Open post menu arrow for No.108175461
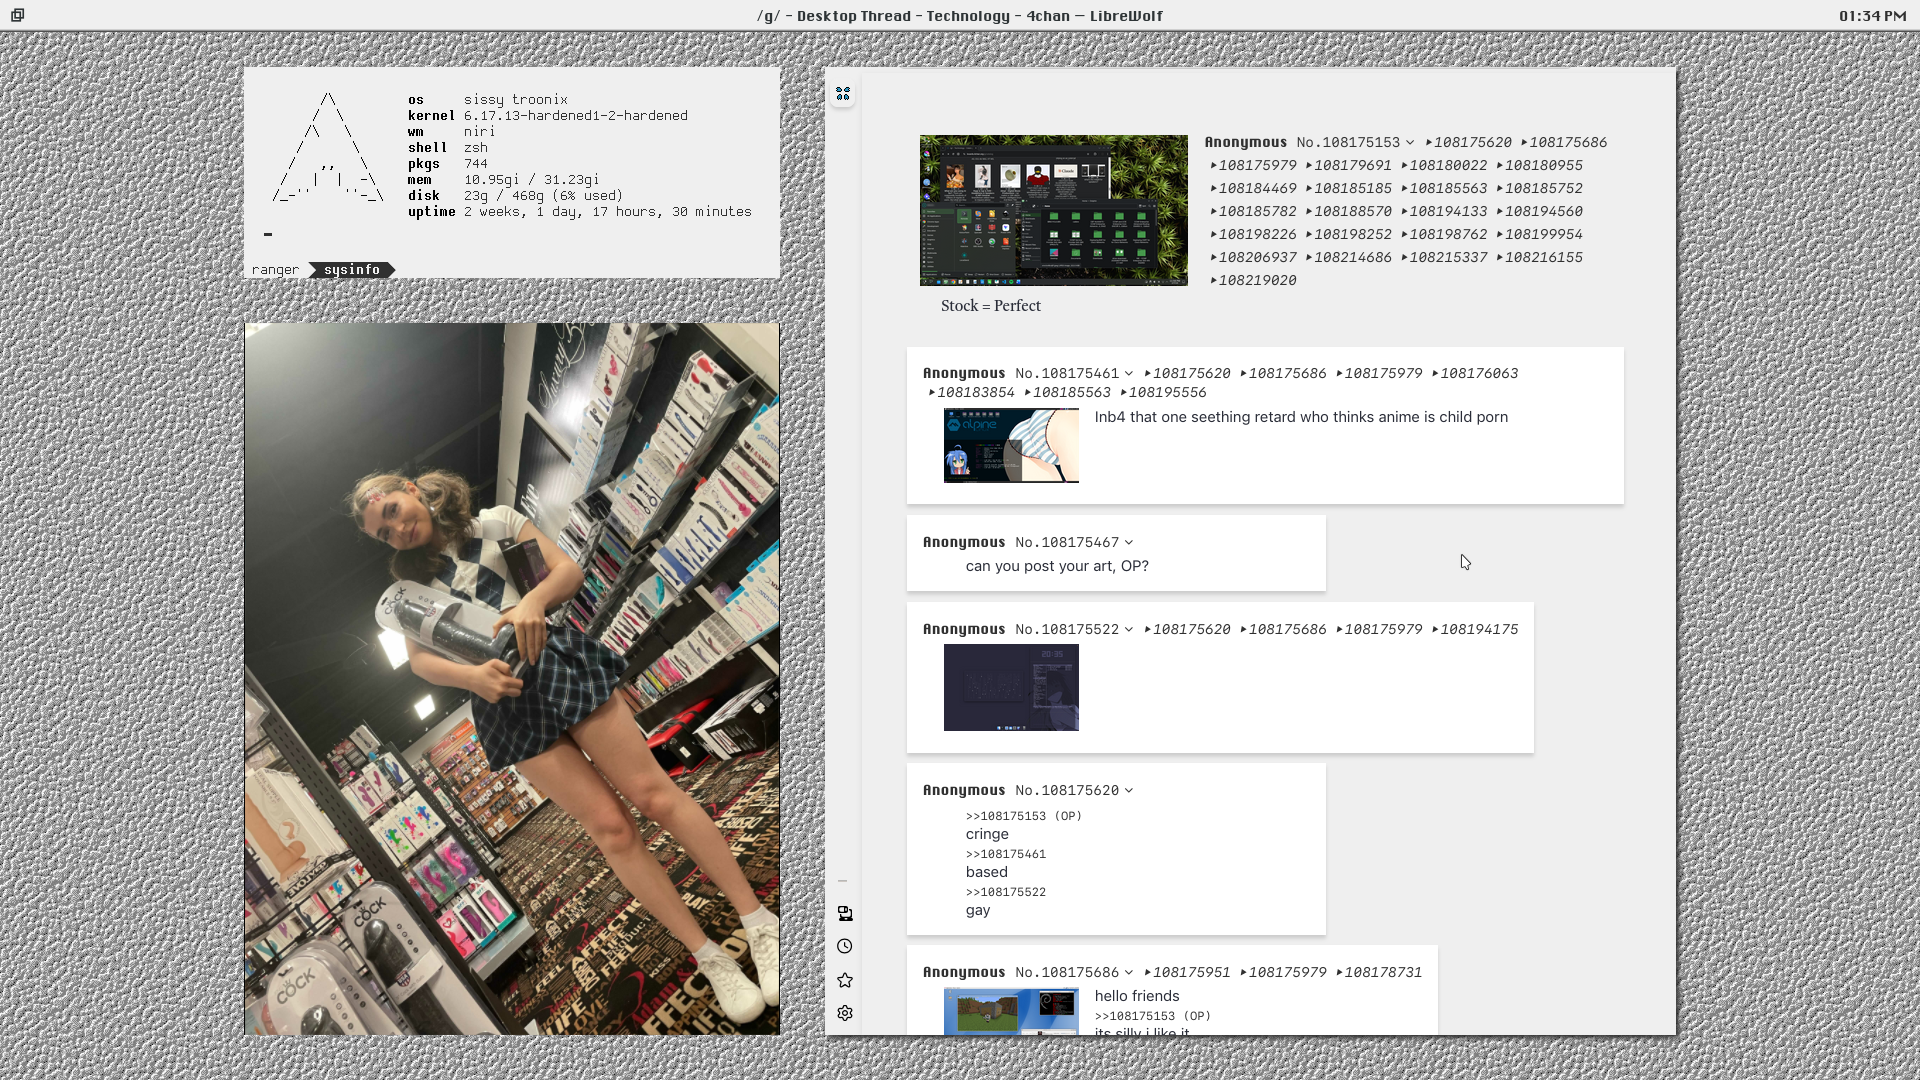The width and height of the screenshot is (1920, 1080). pos(1129,373)
